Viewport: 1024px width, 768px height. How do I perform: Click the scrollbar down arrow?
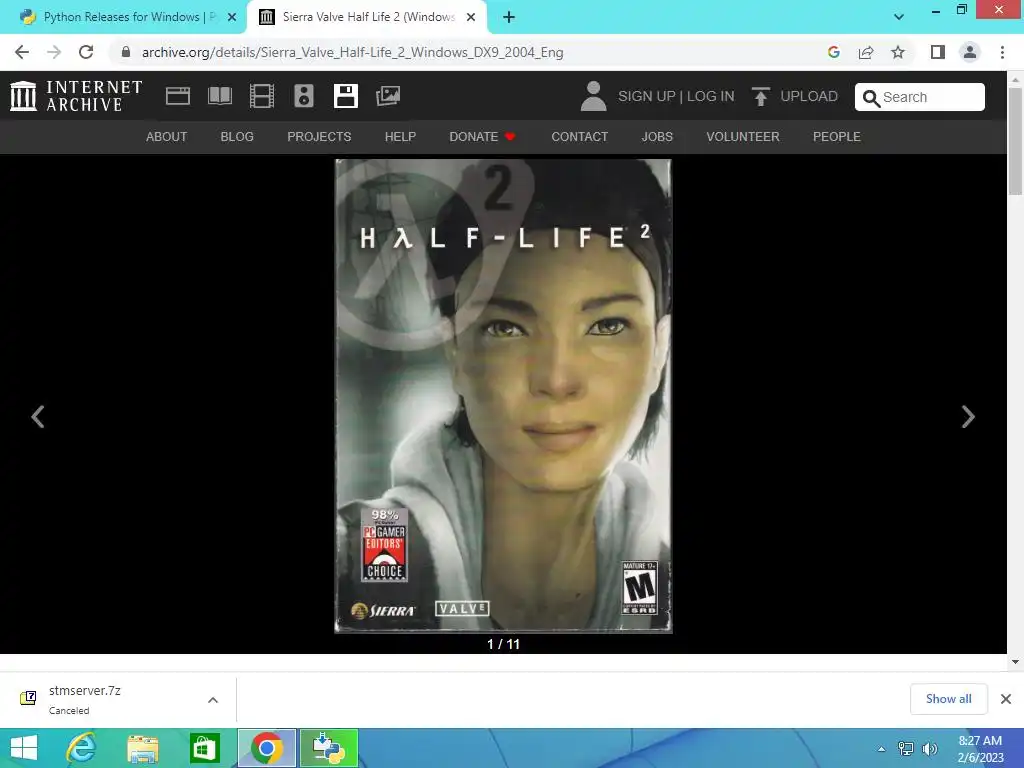click(1015, 662)
